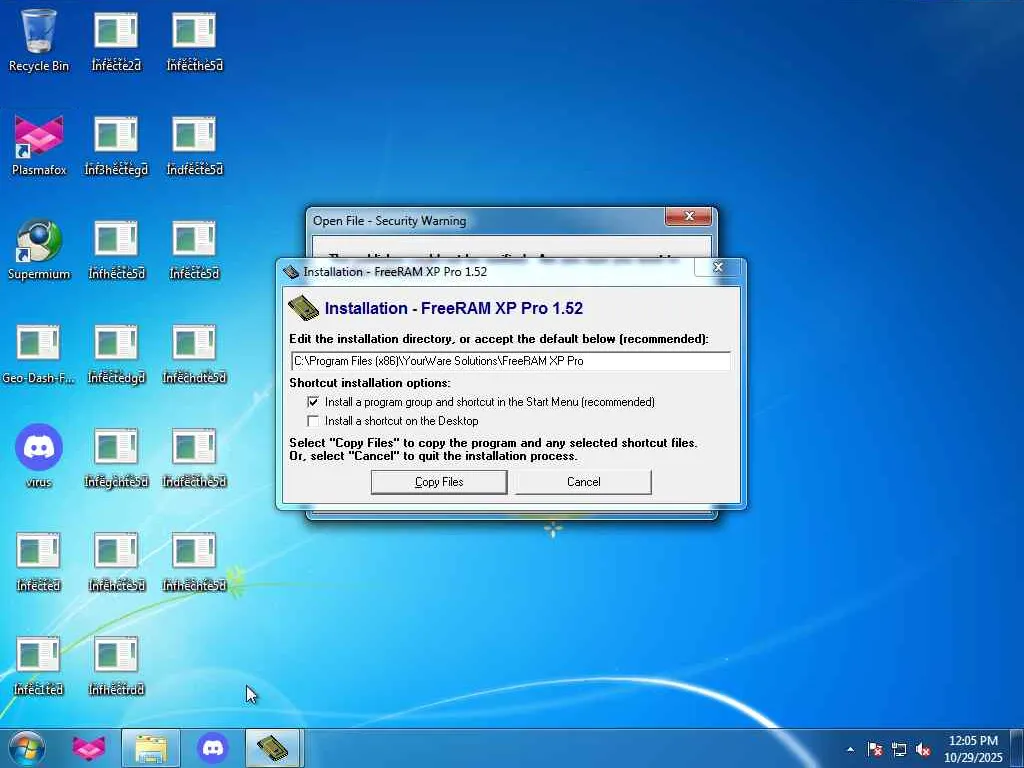Open Windows Explorer from the taskbar
Screen dimensions: 1024x768
151,748
